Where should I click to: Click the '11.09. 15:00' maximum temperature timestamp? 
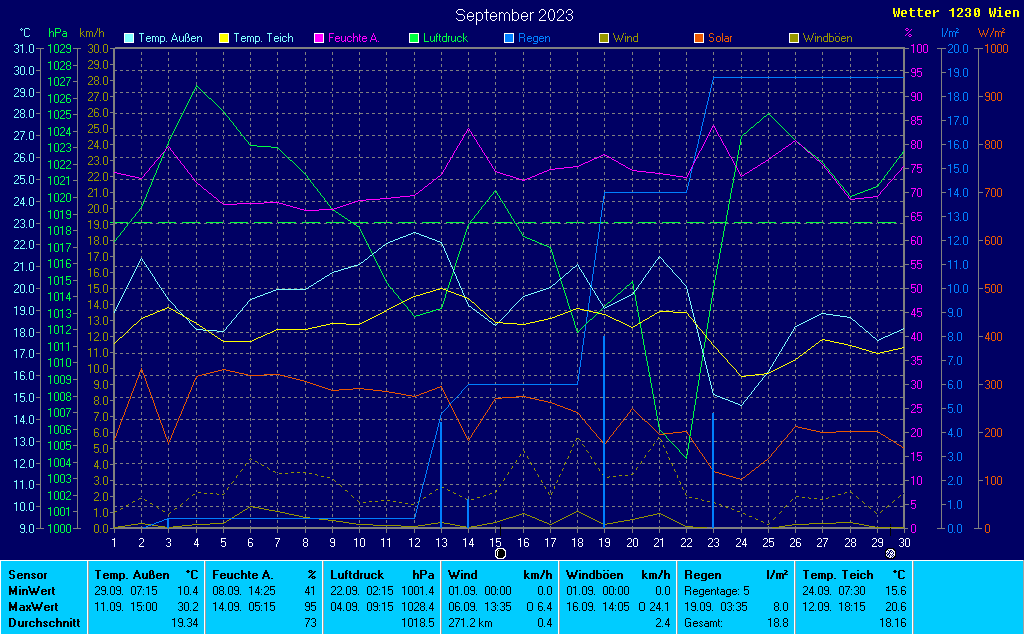(126, 607)
